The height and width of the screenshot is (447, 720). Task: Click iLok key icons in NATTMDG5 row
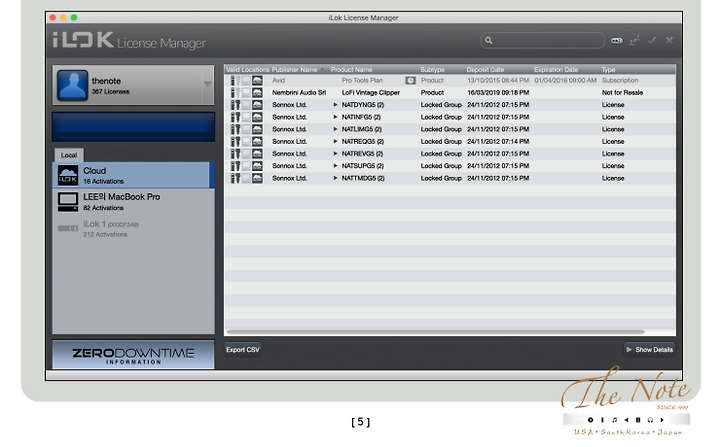tap(235, 178)
